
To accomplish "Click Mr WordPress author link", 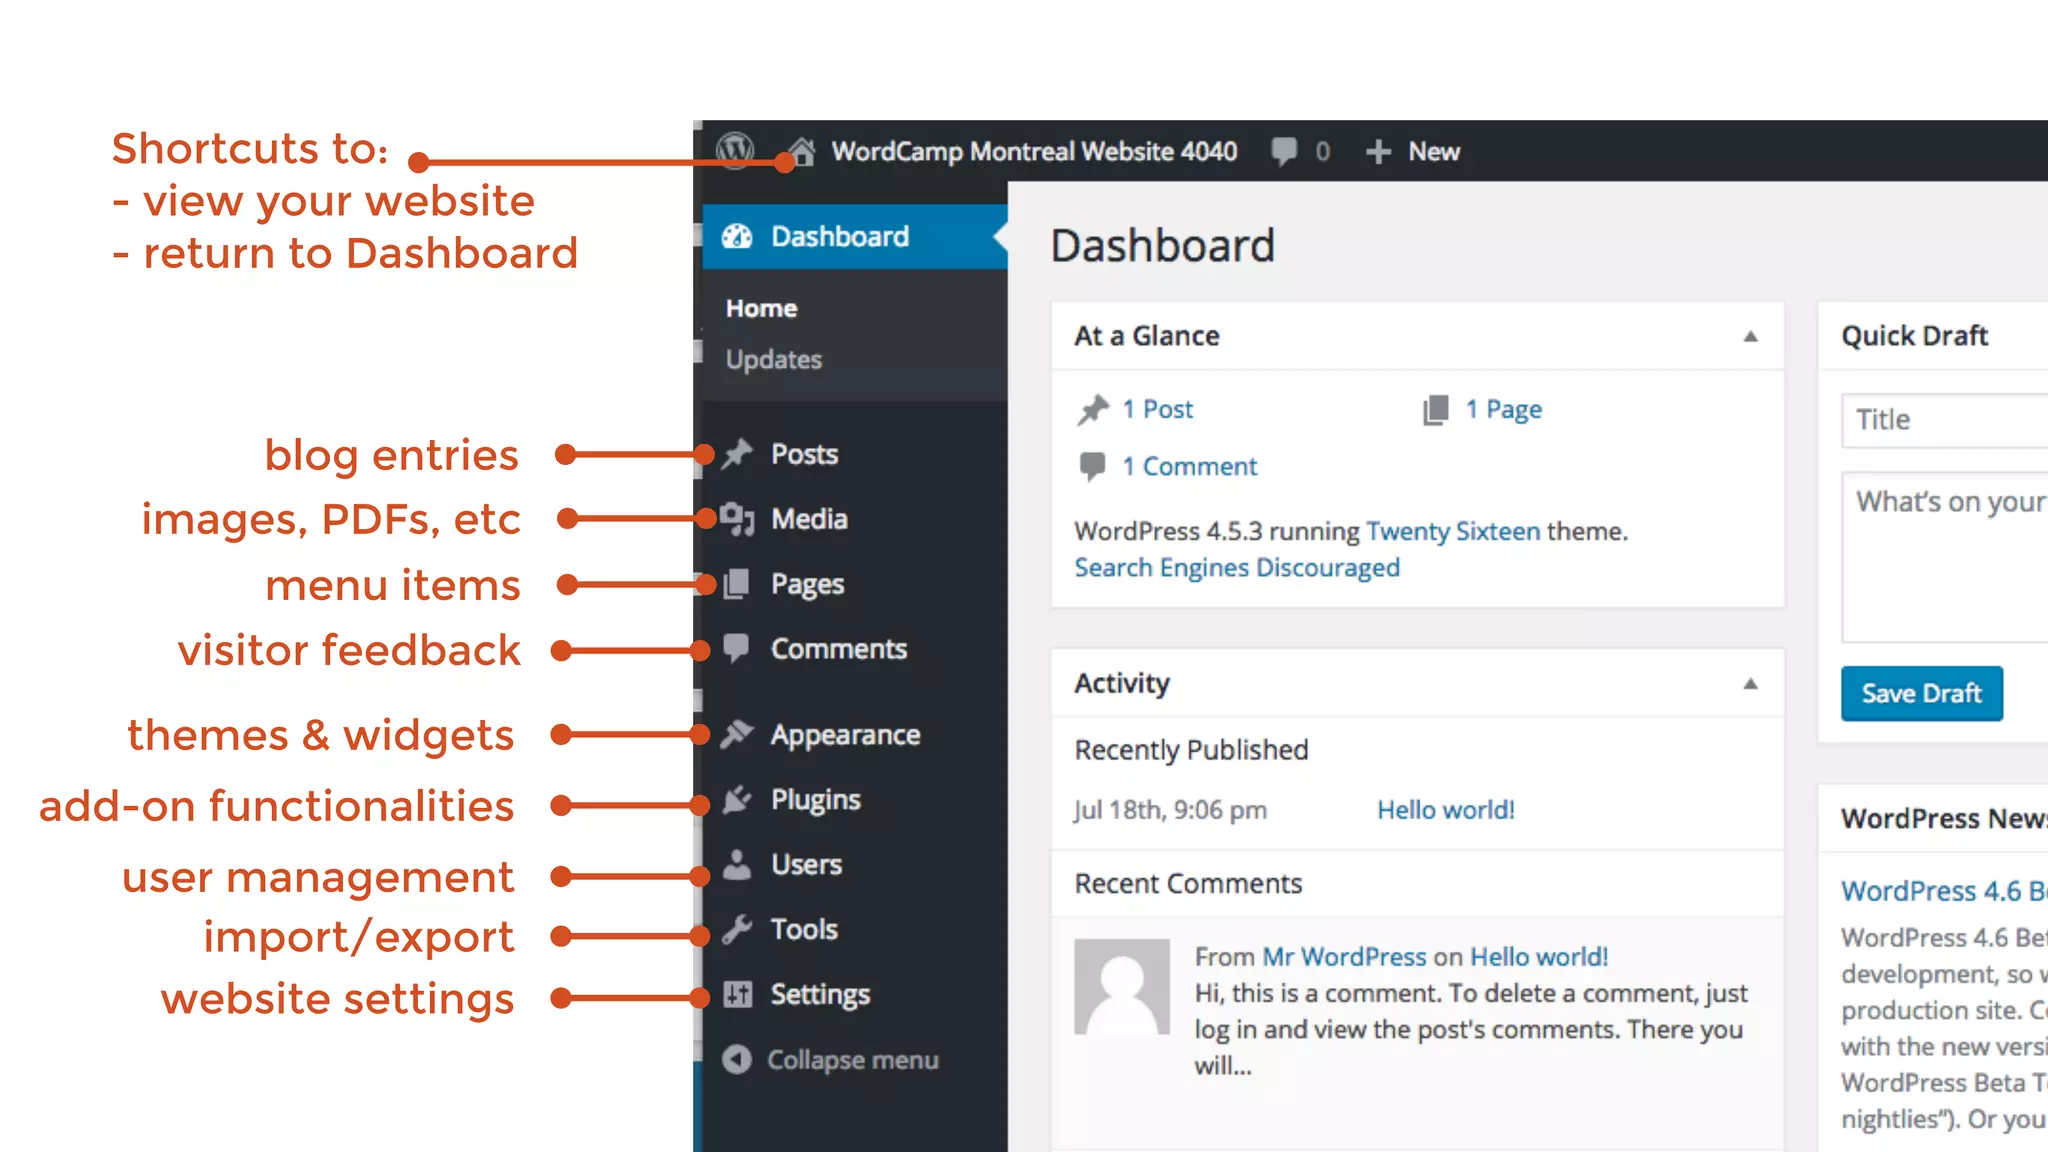I will 1344,957.
